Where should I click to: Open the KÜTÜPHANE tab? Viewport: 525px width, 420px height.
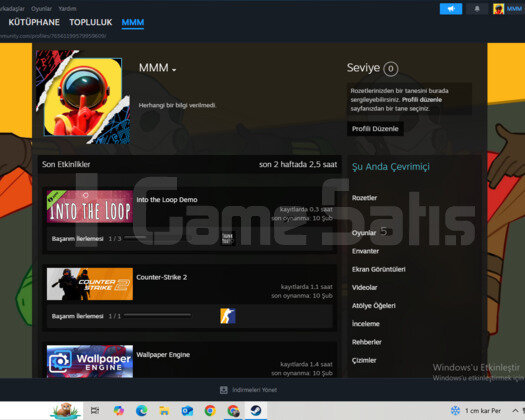pos(34,22)
